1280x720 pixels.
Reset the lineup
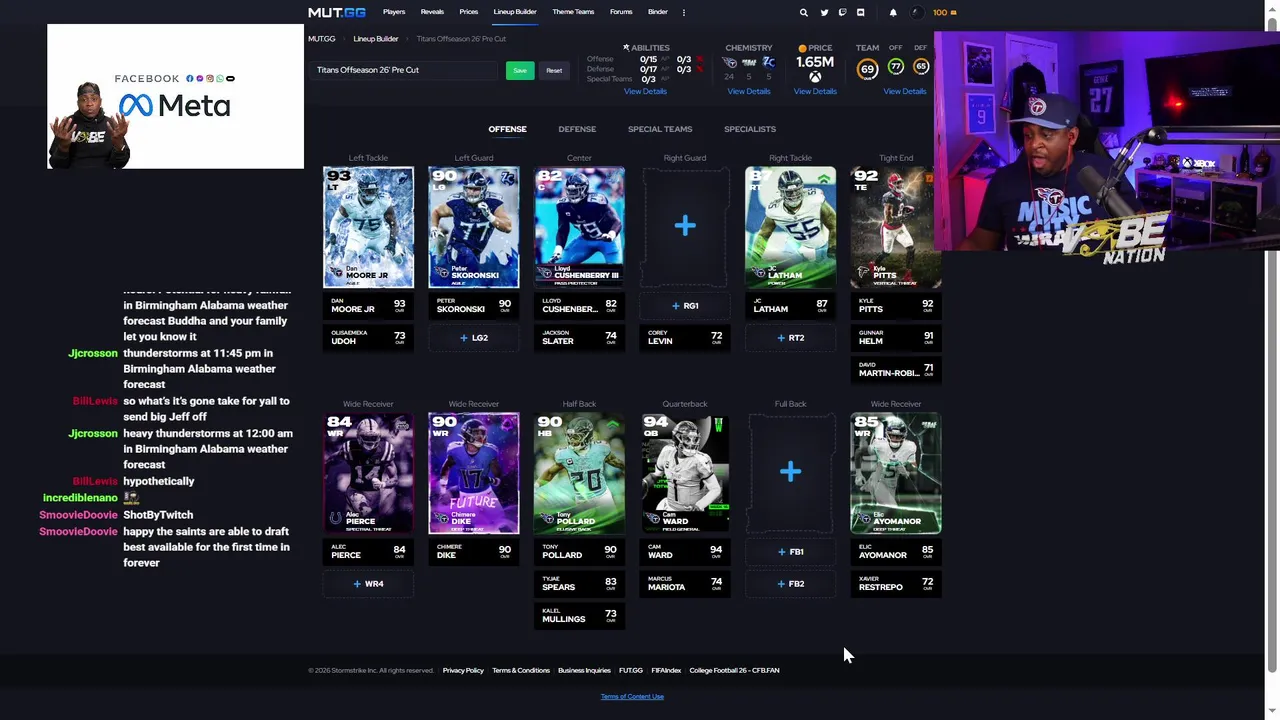coord(554,70)
